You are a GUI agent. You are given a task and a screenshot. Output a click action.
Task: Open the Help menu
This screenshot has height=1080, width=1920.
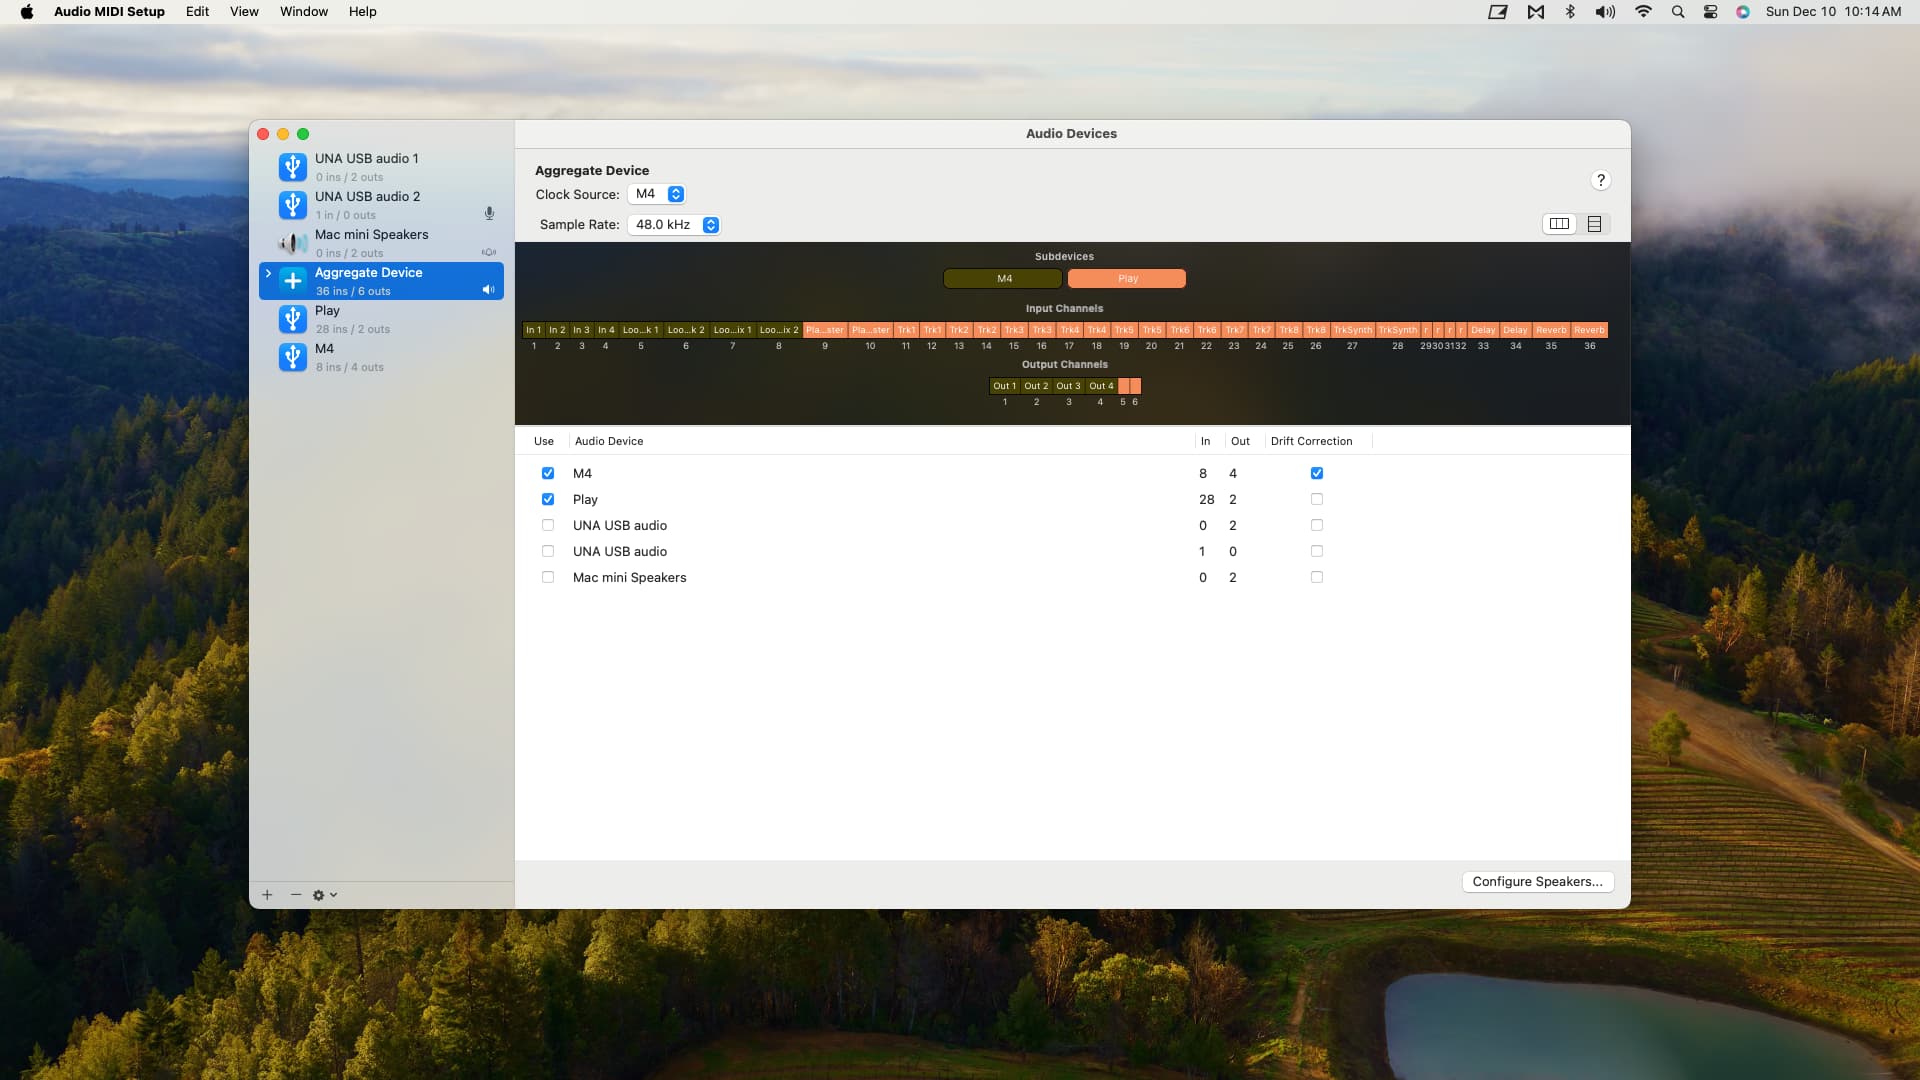coord(362,12)
